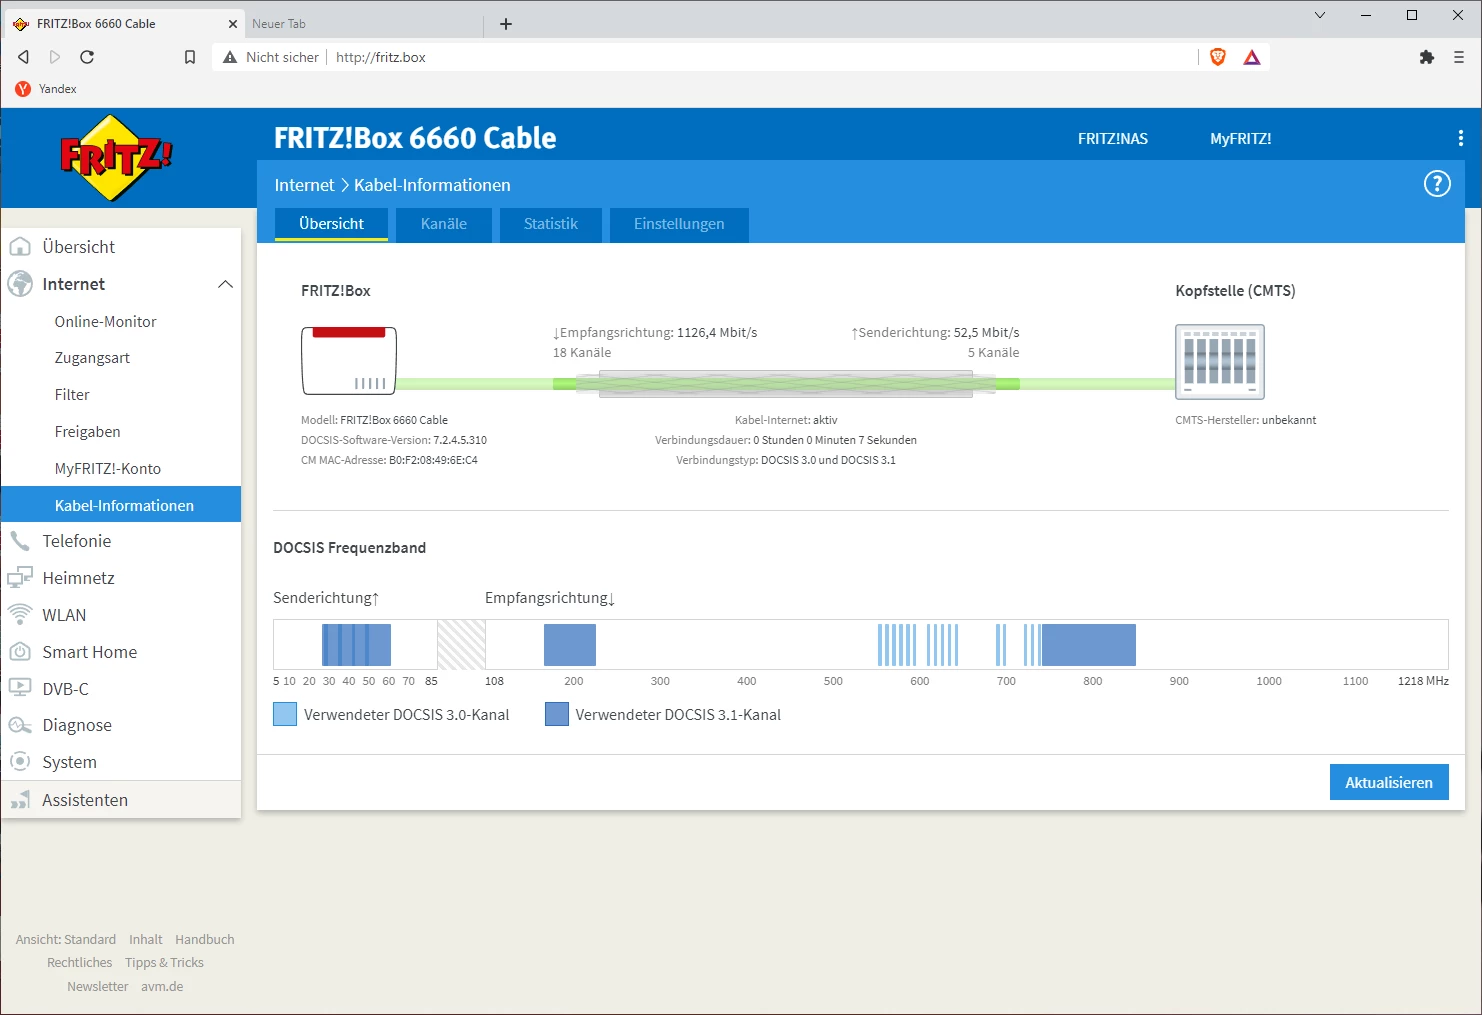This screenshot has height=1015, width=1482.
Task: Open the MyFRITZ! header link
Action: (1241, 139)
